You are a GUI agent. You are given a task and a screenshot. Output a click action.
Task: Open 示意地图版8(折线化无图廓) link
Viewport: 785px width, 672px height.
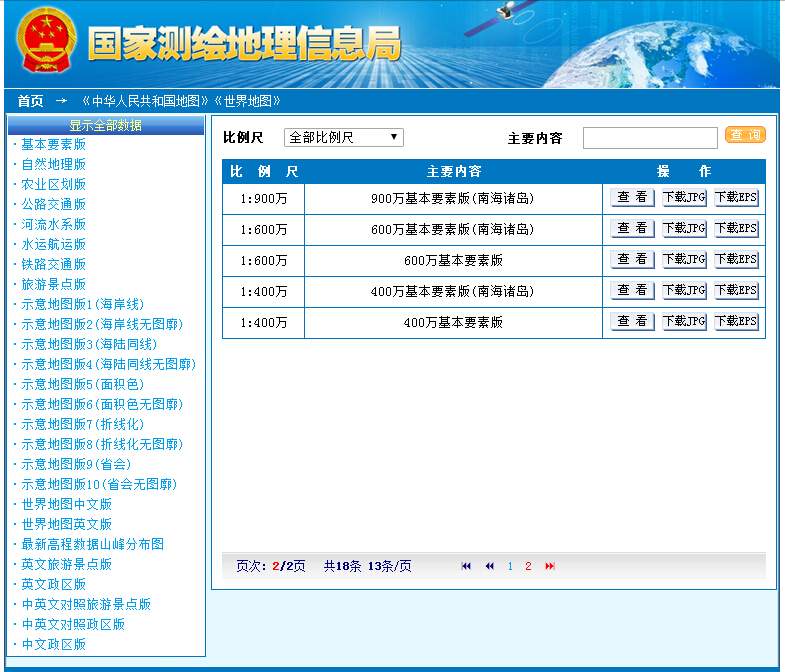click(x=102, y=445)
